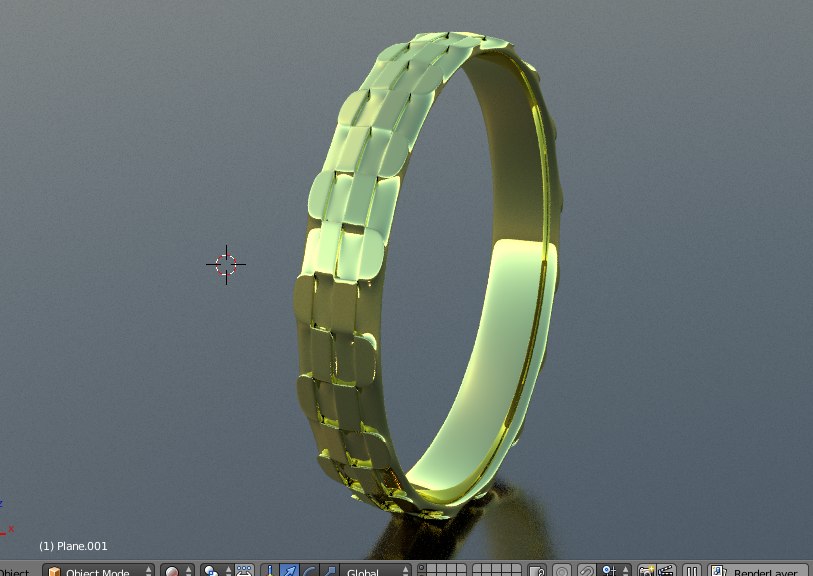Select the scale manipulator icon
Screen dimensions: 813x576
(328, 572)
